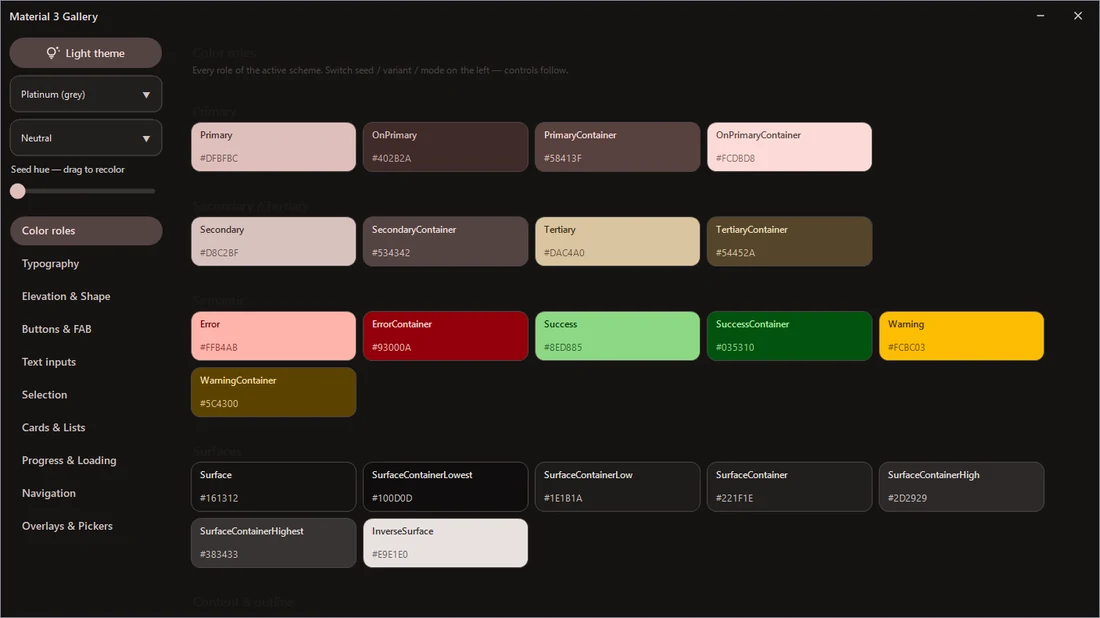Viewport: 1100px width, 618px height.
Task: Go to Cards & Lists page
Action: [86, 427]
